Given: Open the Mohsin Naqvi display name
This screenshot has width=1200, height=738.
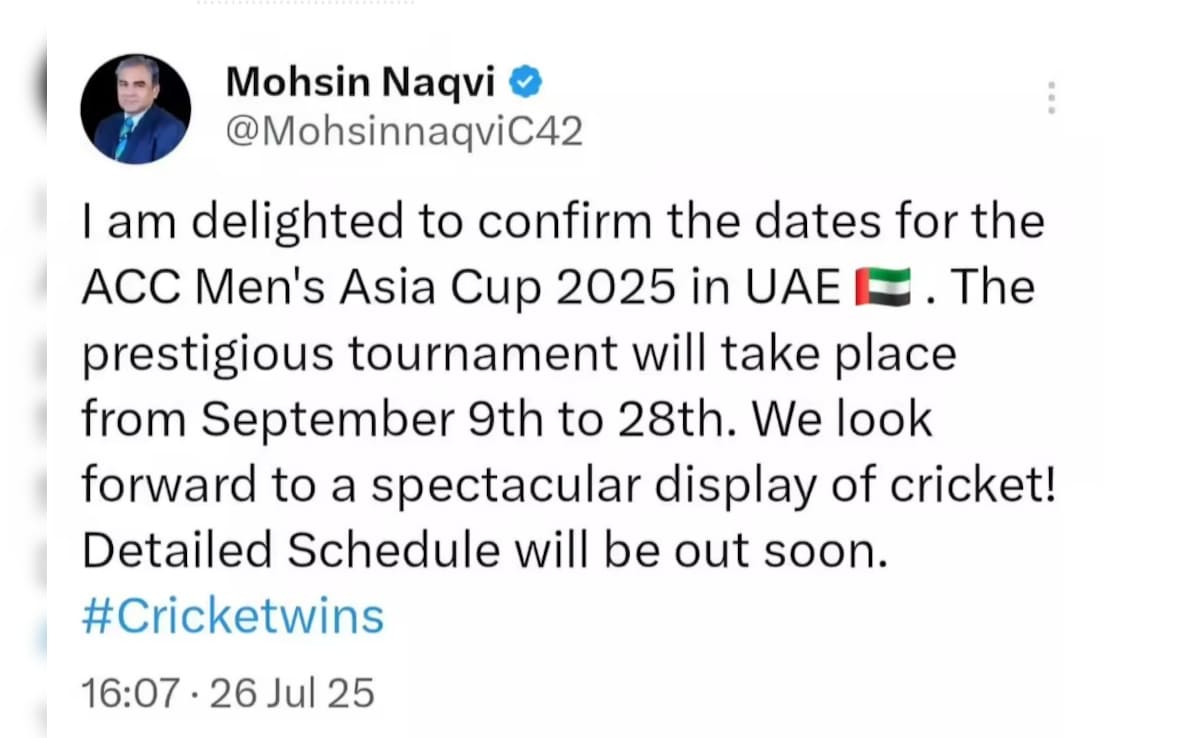Looking at the screenshot, I should point(361,81).
